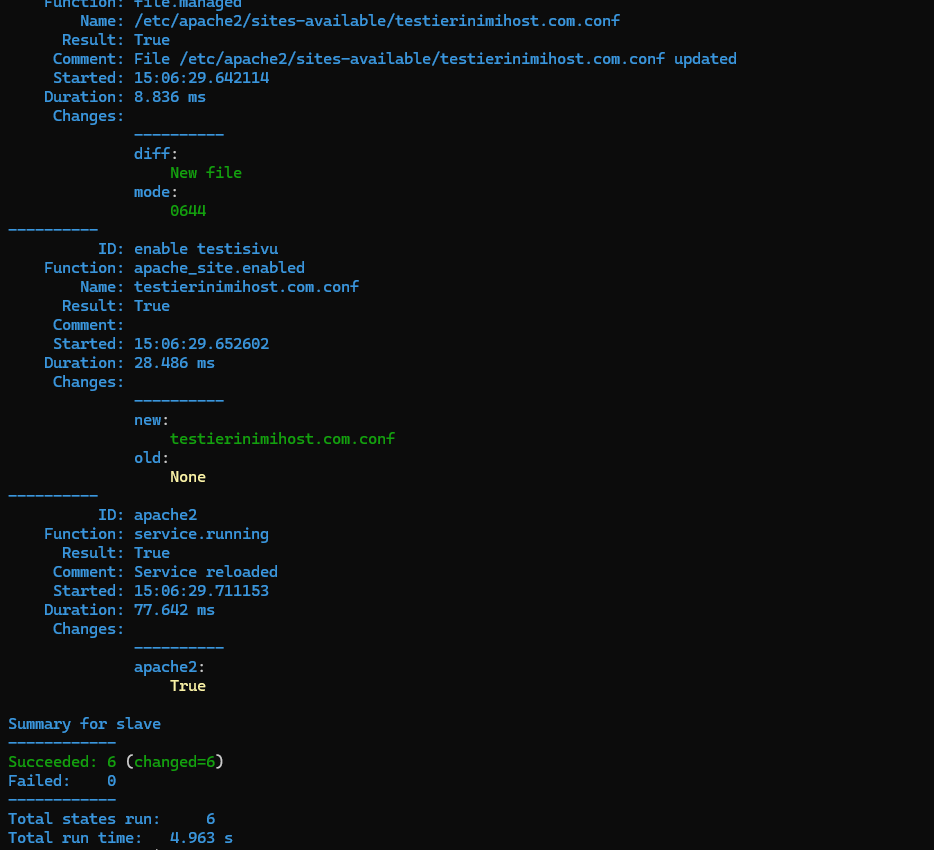
Task: Click the total run time 4.963 s
Action: [x=201, y=838]
